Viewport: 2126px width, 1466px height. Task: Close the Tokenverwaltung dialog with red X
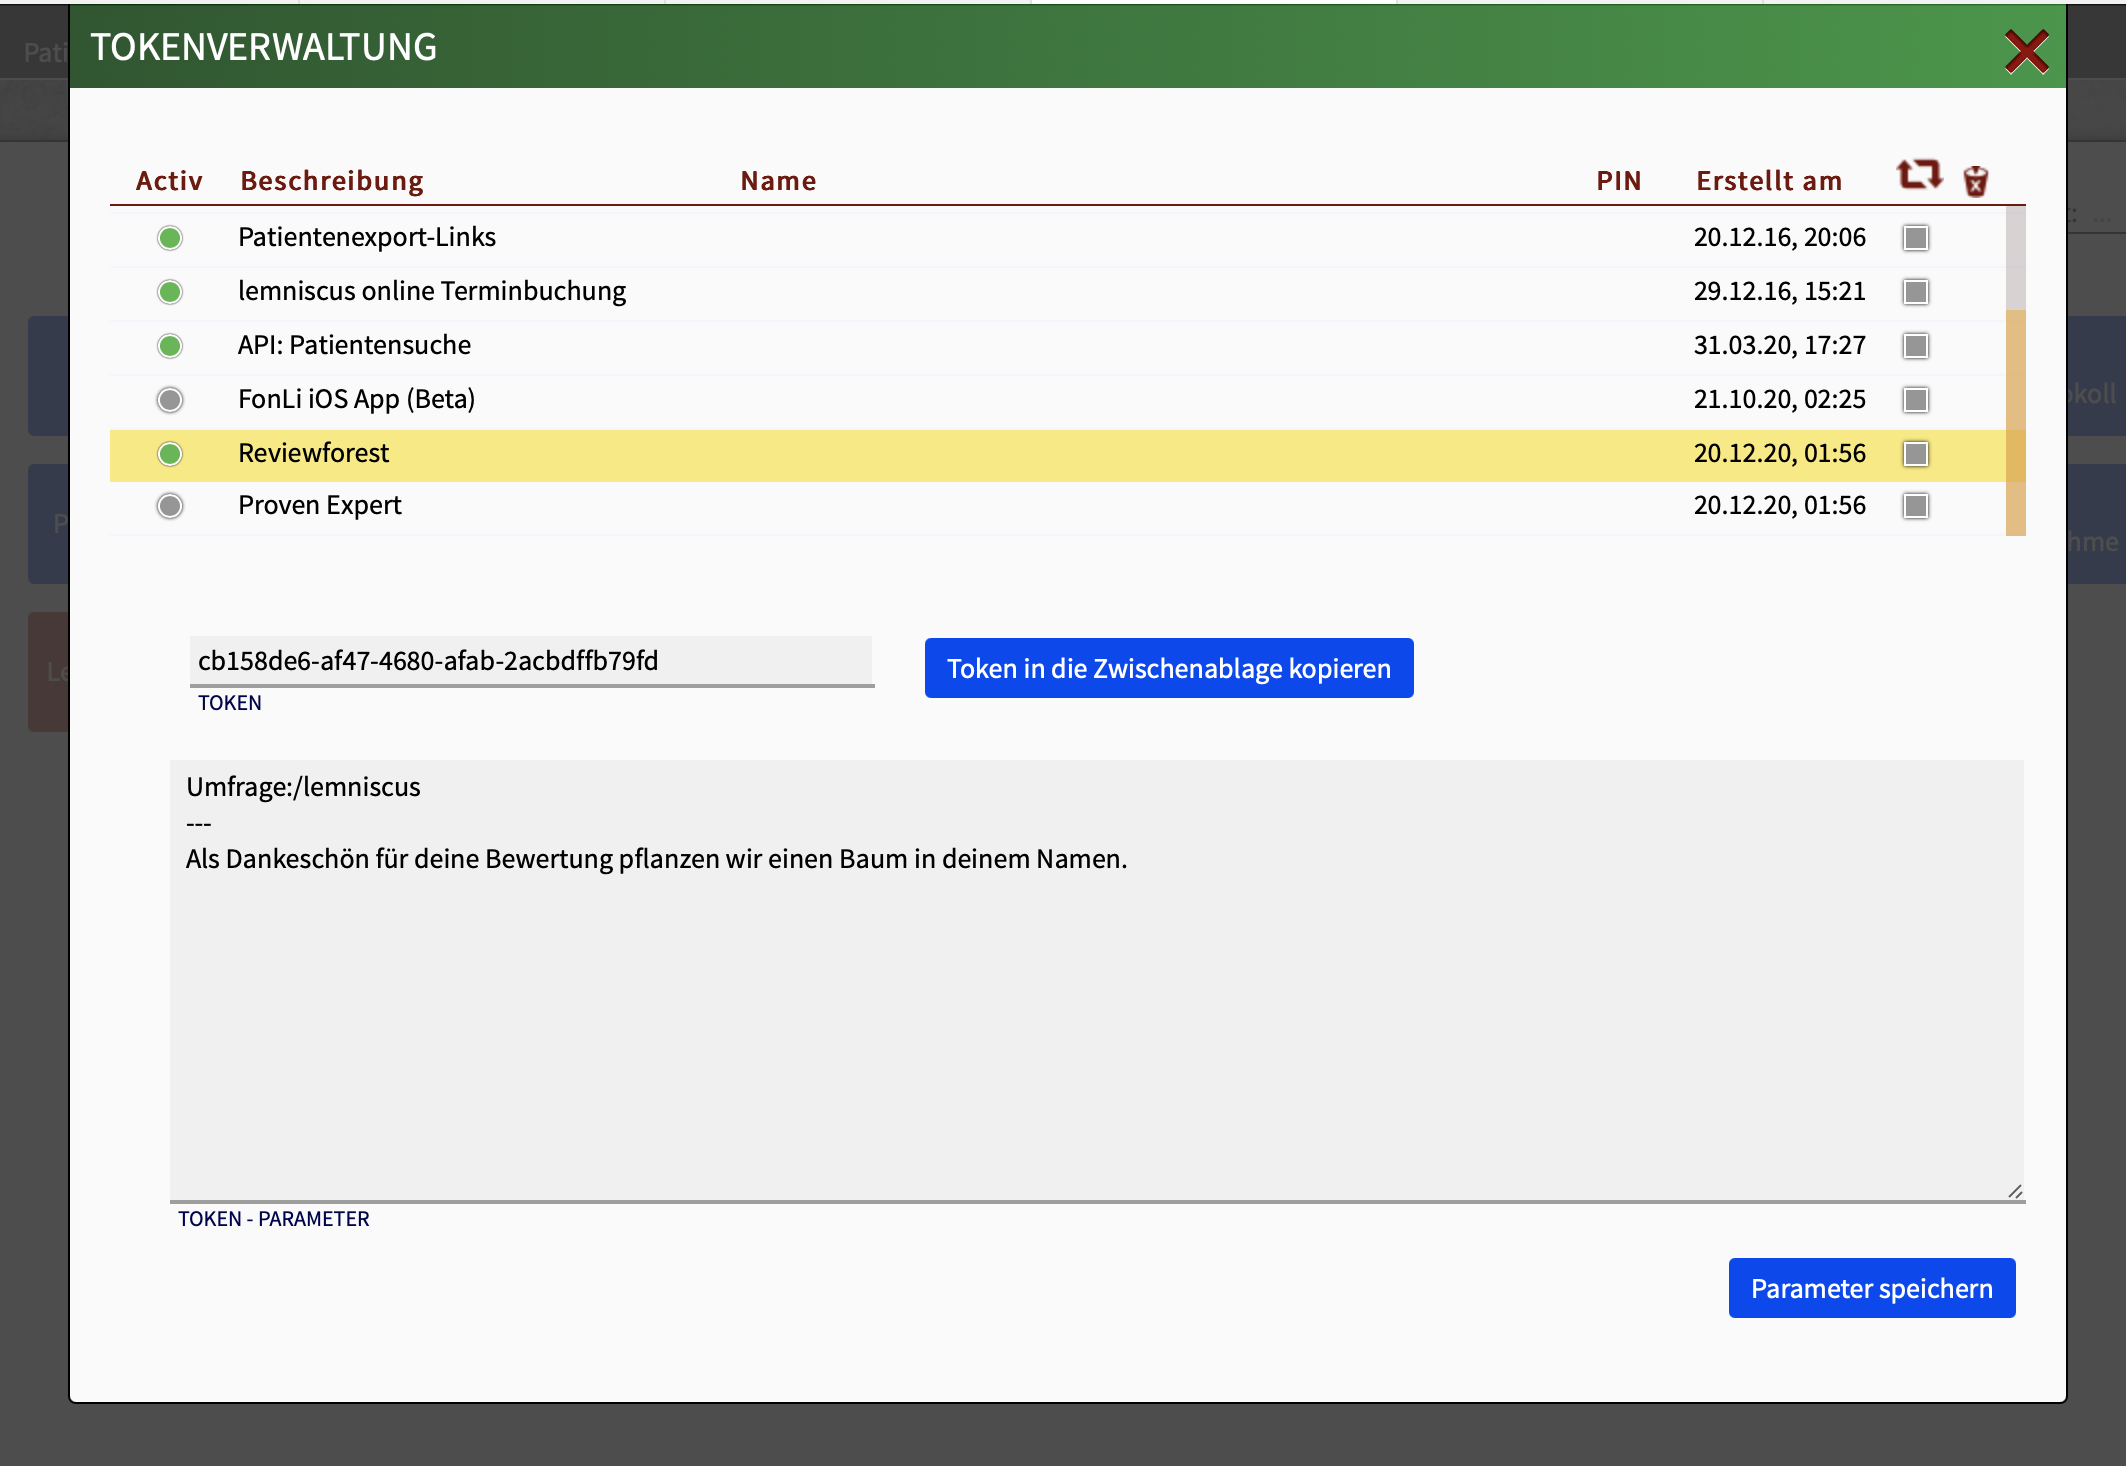pos(2026,51)
